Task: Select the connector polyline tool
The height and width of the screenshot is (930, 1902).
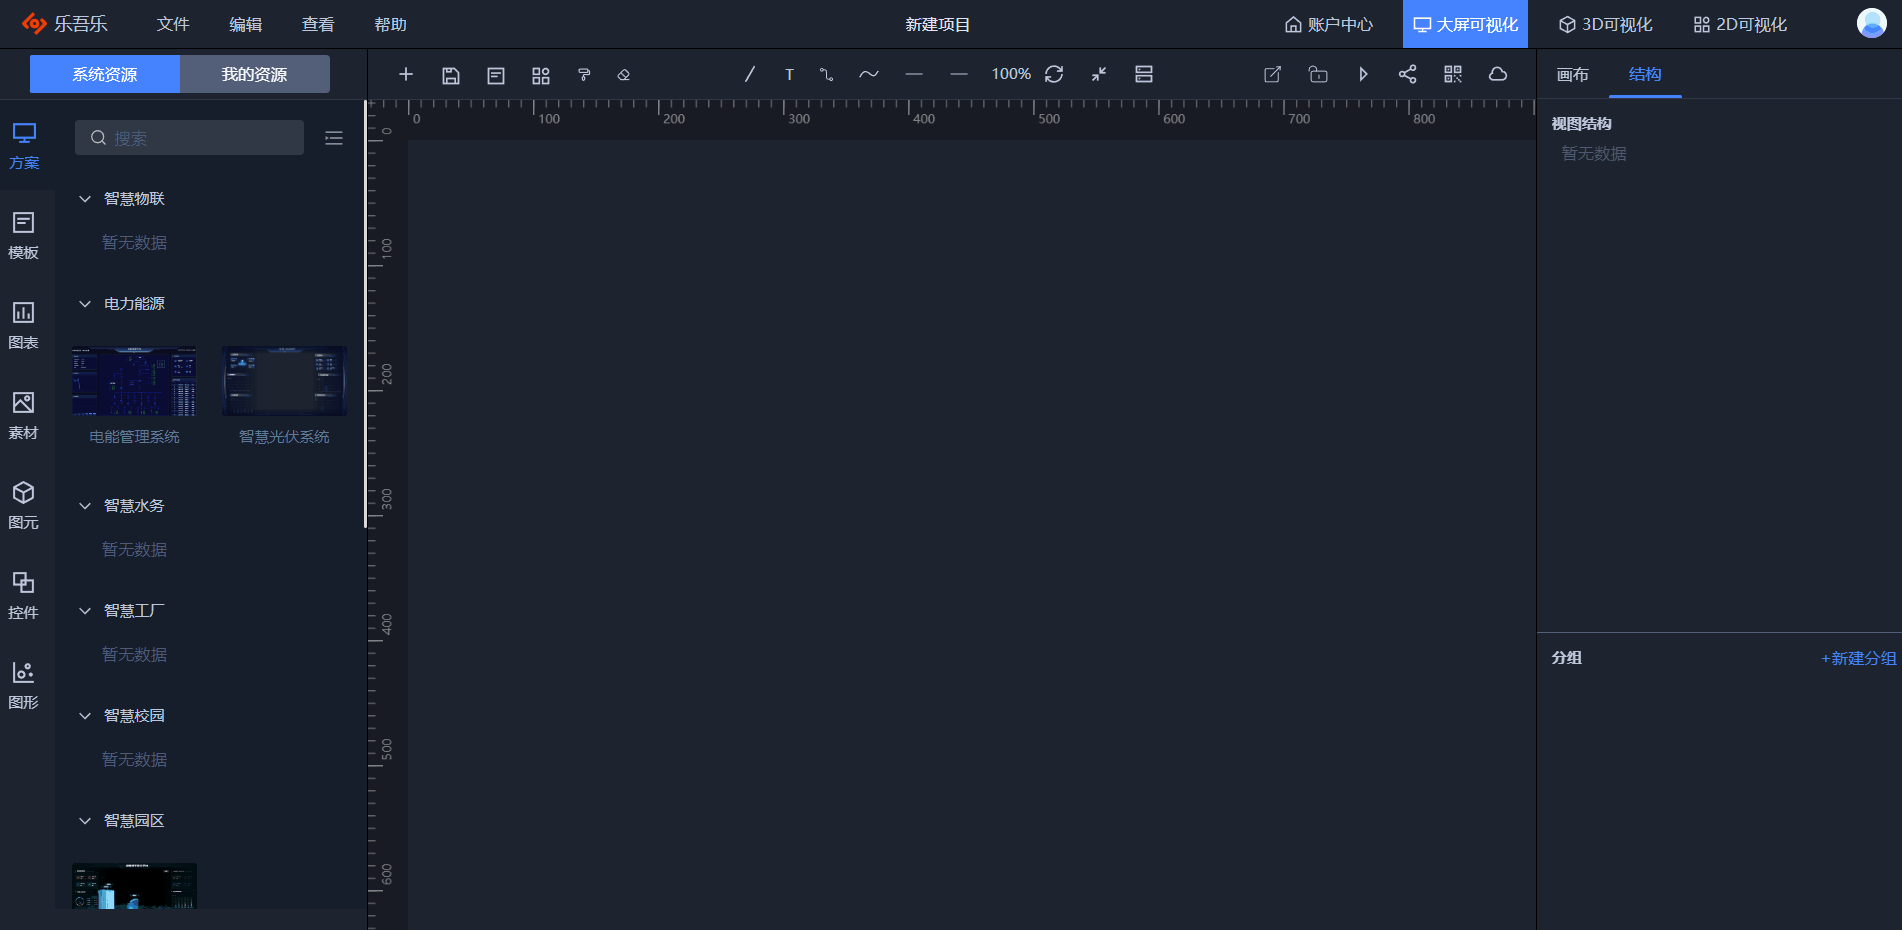Action: click(x=826, y=74)
